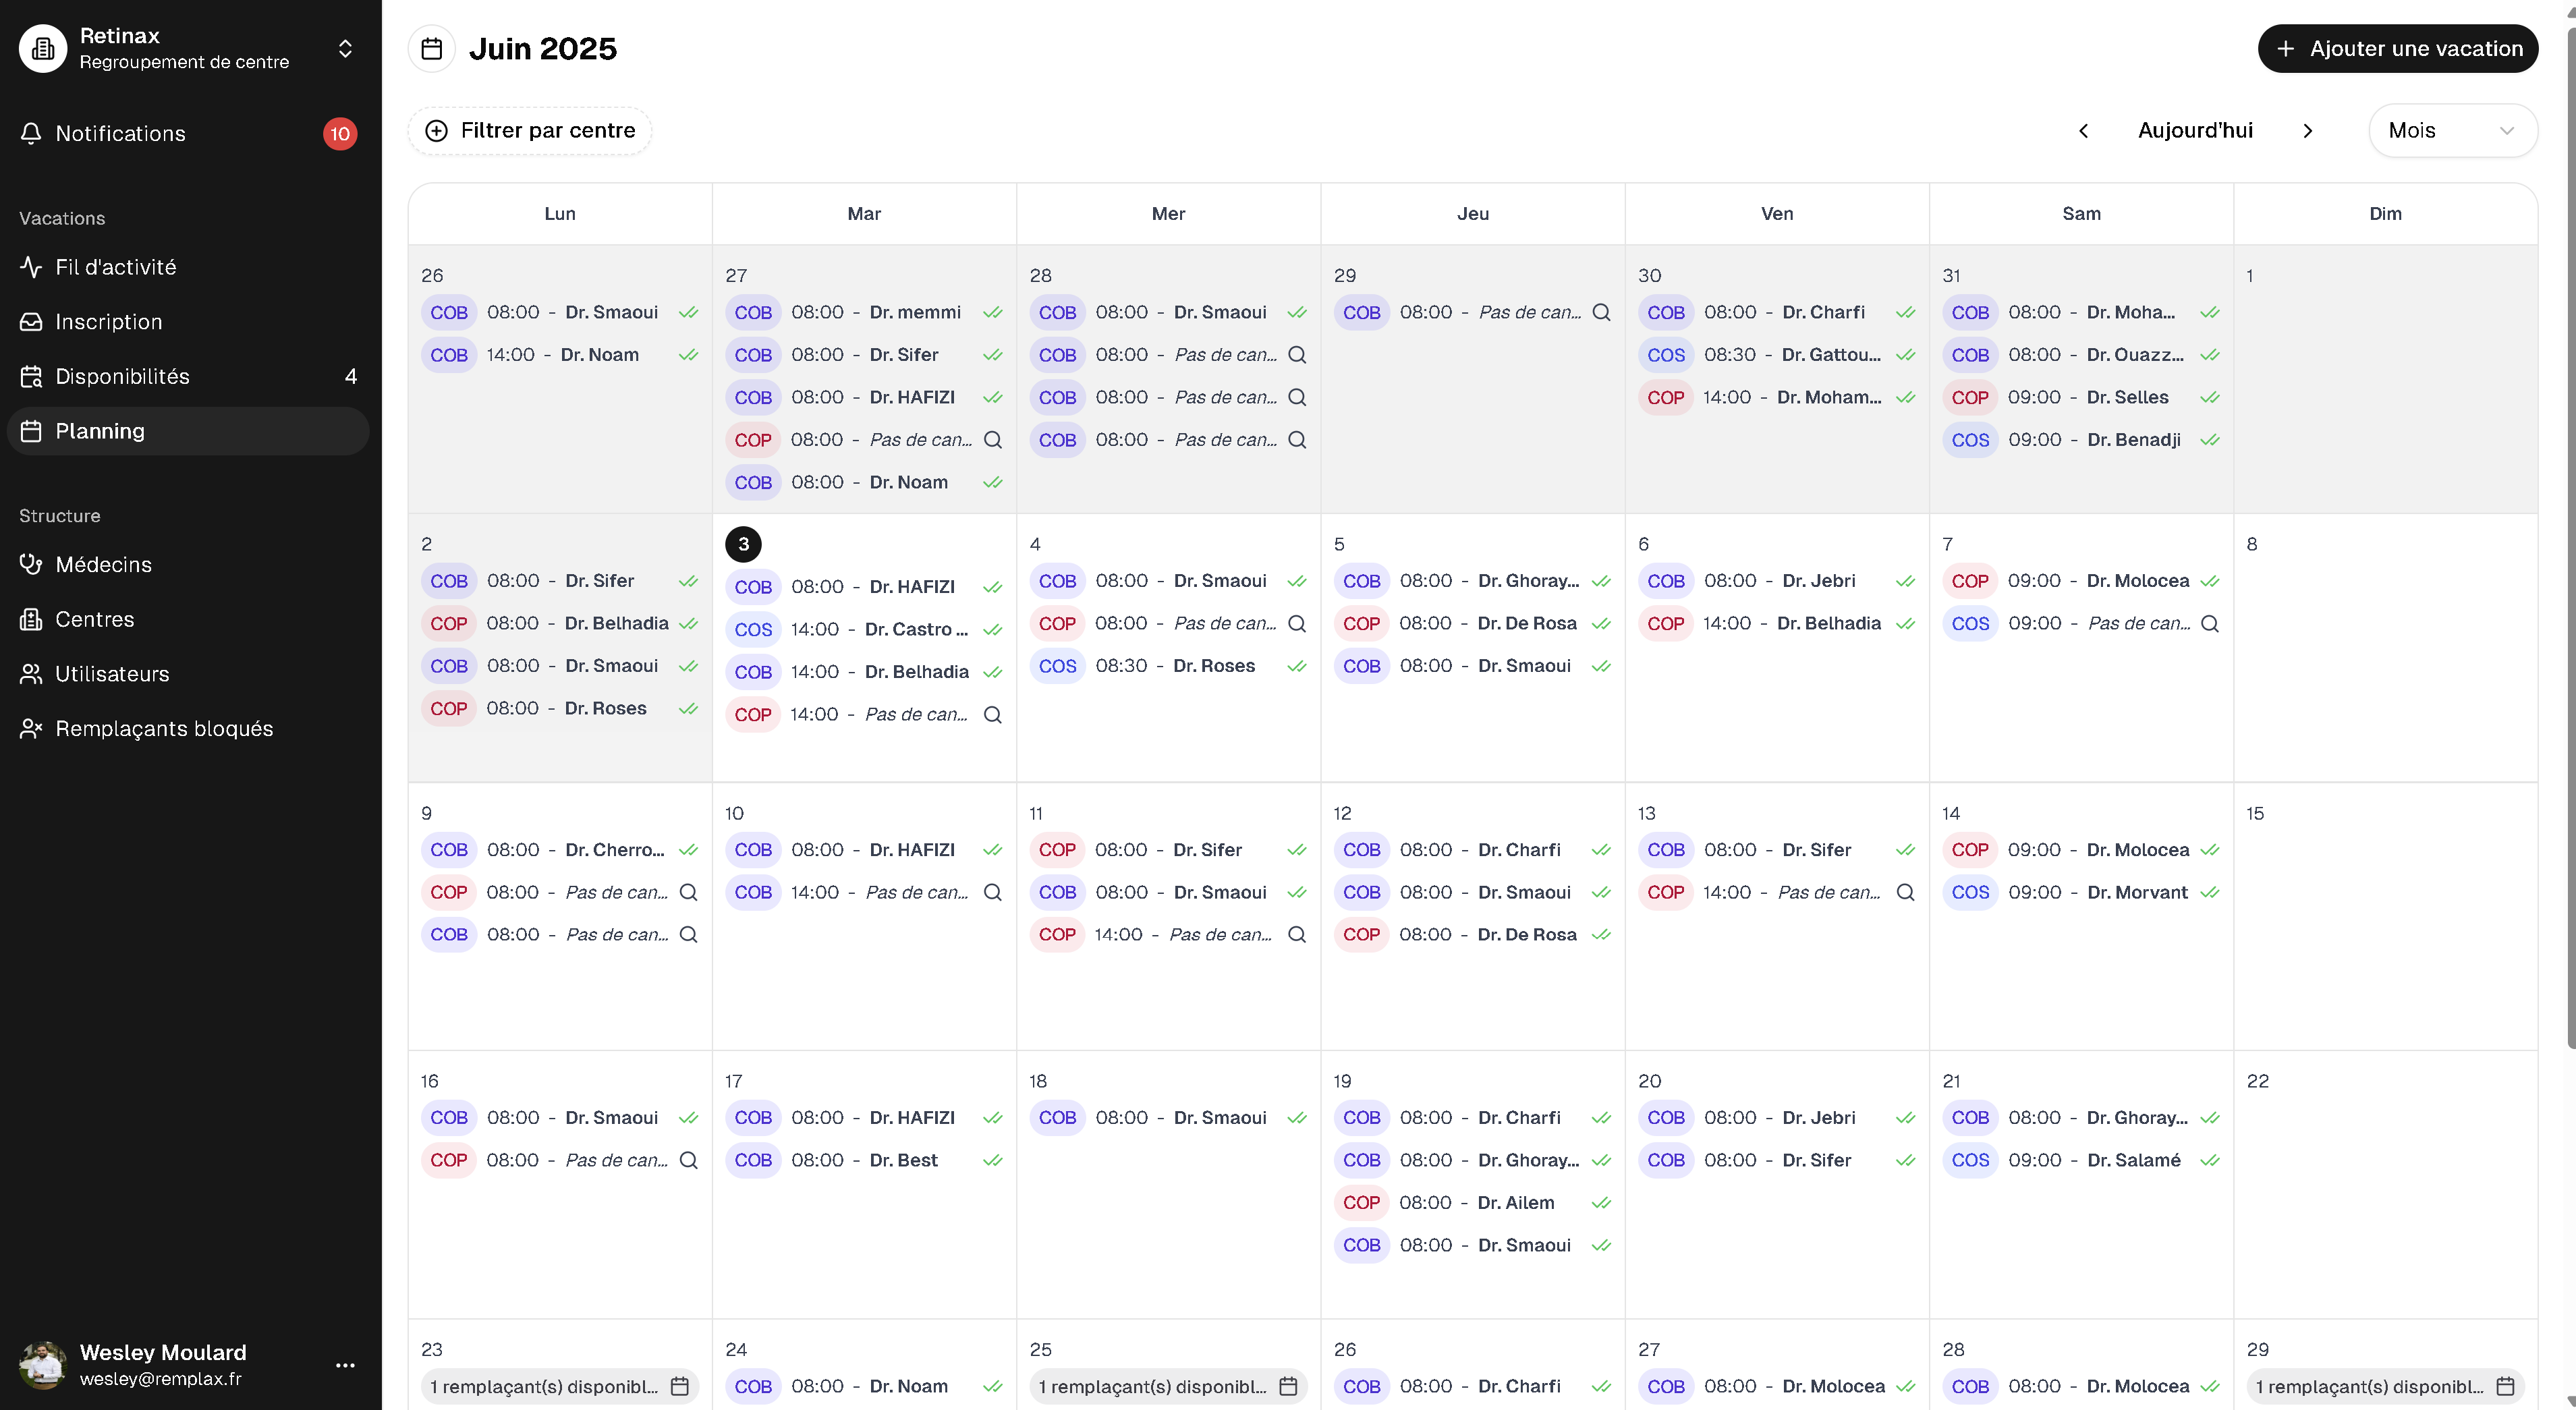Open Dr. Cherro COB vacation on June 9
This screenshot has width=2576, height=1410.
coord(560,850)
